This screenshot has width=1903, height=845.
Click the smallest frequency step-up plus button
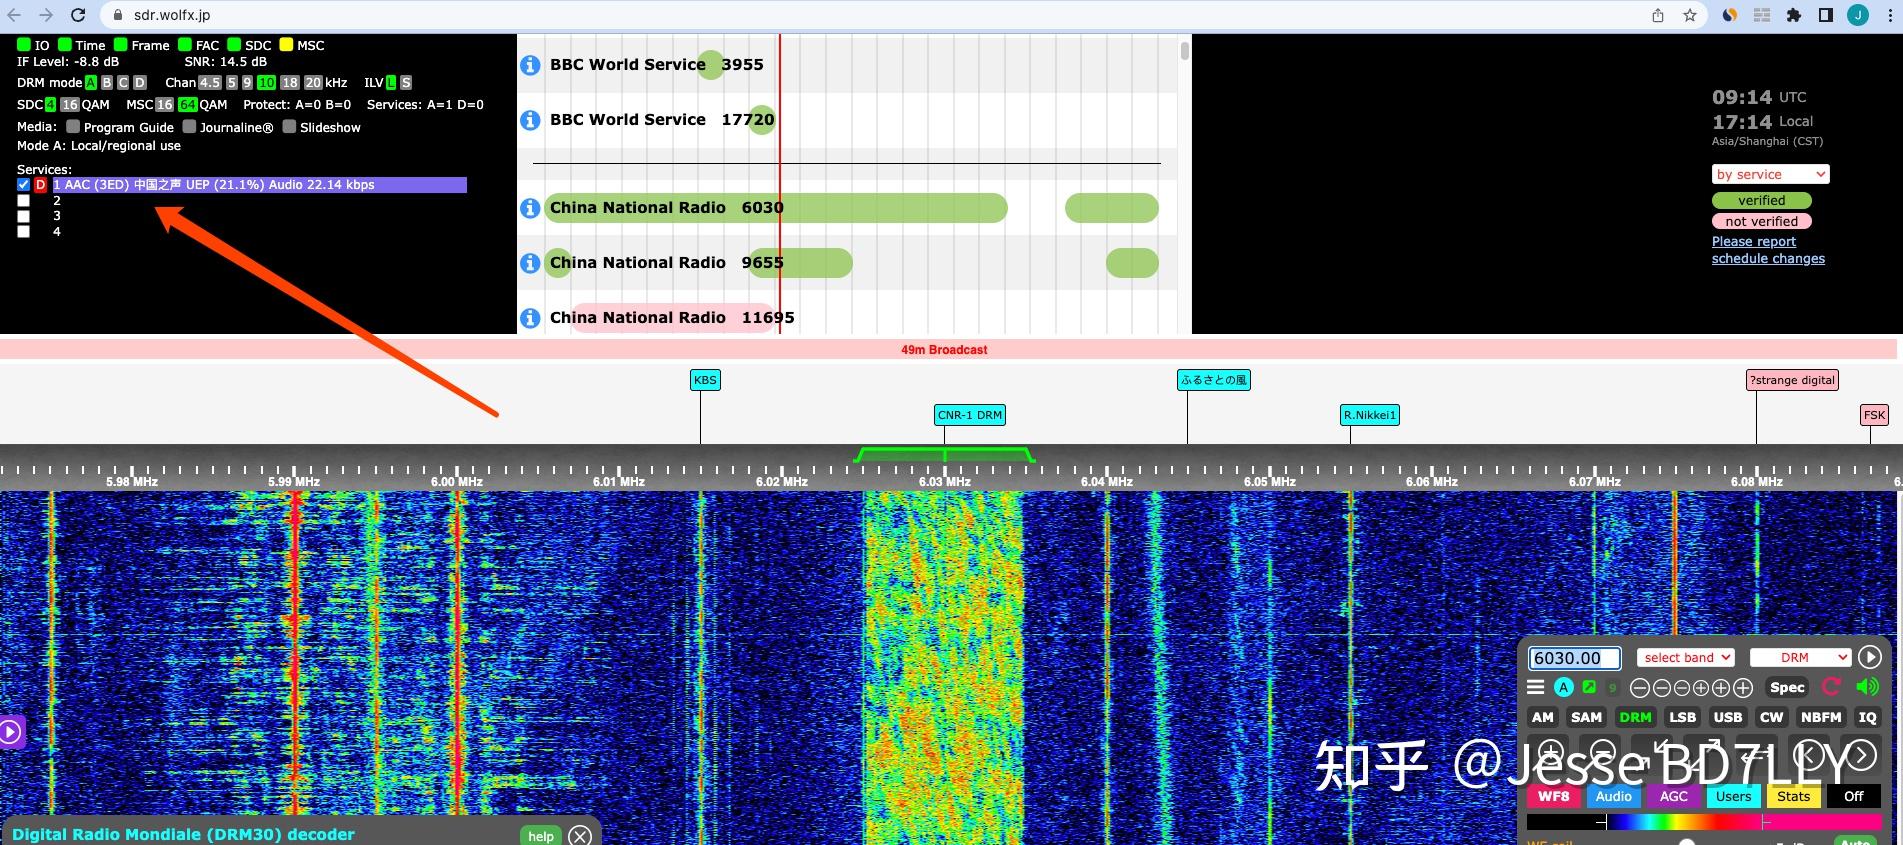(x=1702, y=688)
